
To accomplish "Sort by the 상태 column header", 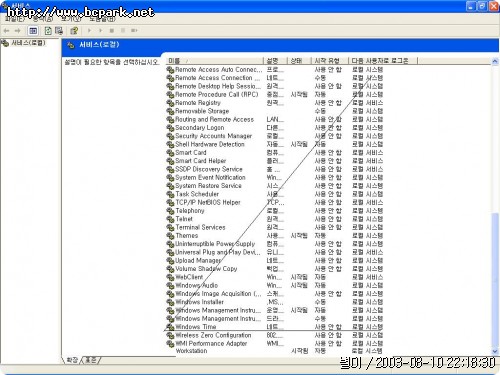I will [x=299, y=61].
